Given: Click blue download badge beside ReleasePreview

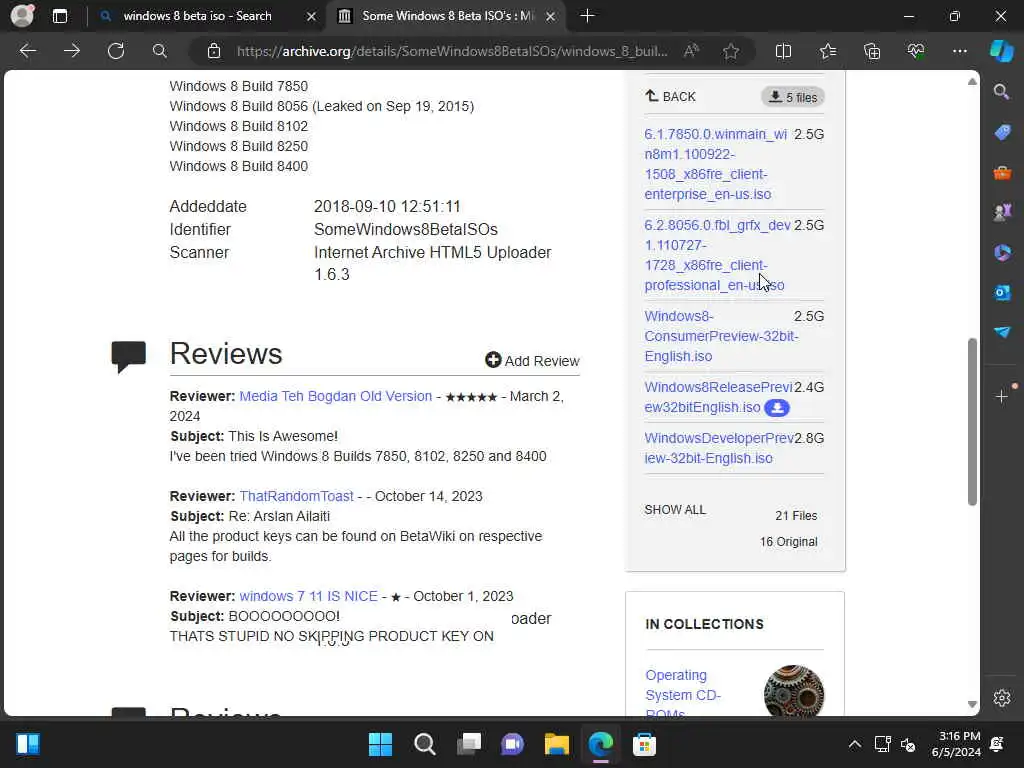Looking at the screenshot, I should (776, 408).
